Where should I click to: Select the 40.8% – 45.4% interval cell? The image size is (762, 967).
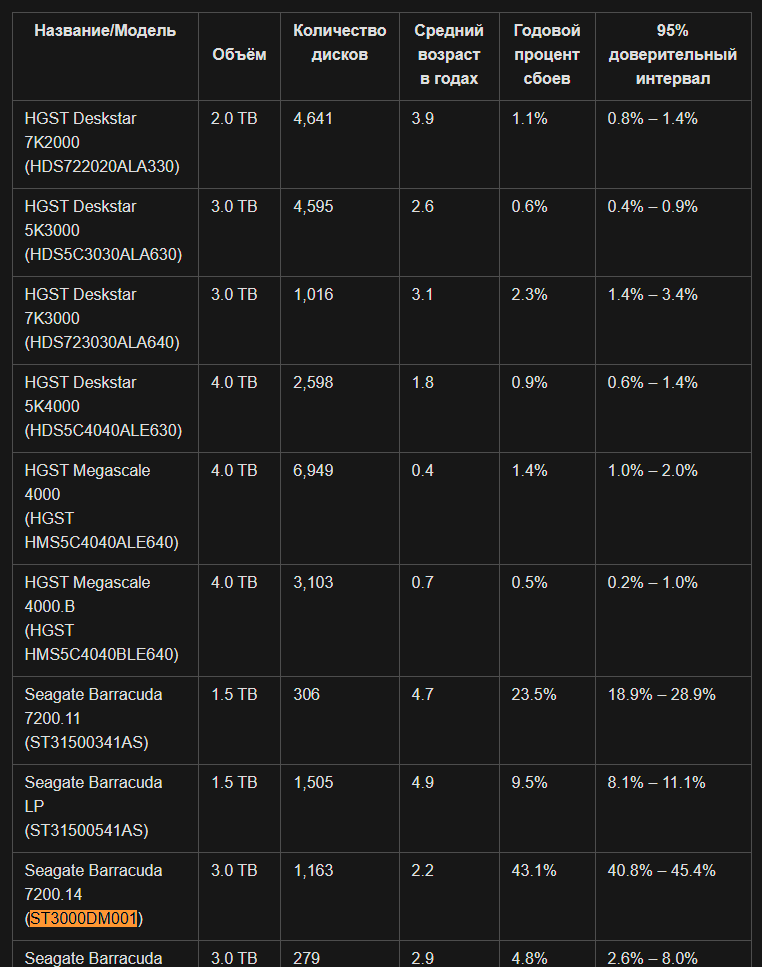pos(661,870)
